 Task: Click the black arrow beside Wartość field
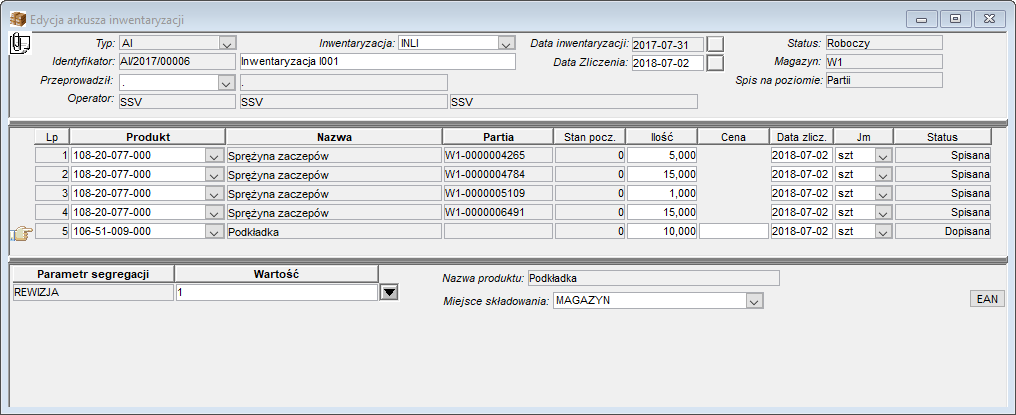(x=389, y=292)
